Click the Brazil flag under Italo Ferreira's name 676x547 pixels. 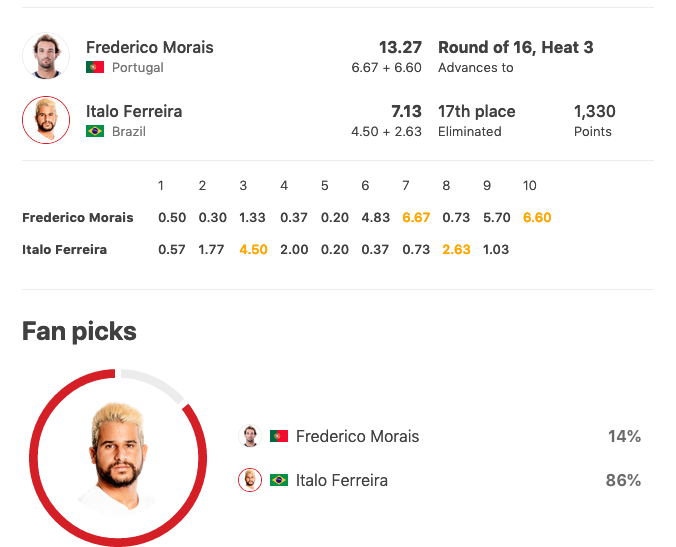[x=95, y=131]
